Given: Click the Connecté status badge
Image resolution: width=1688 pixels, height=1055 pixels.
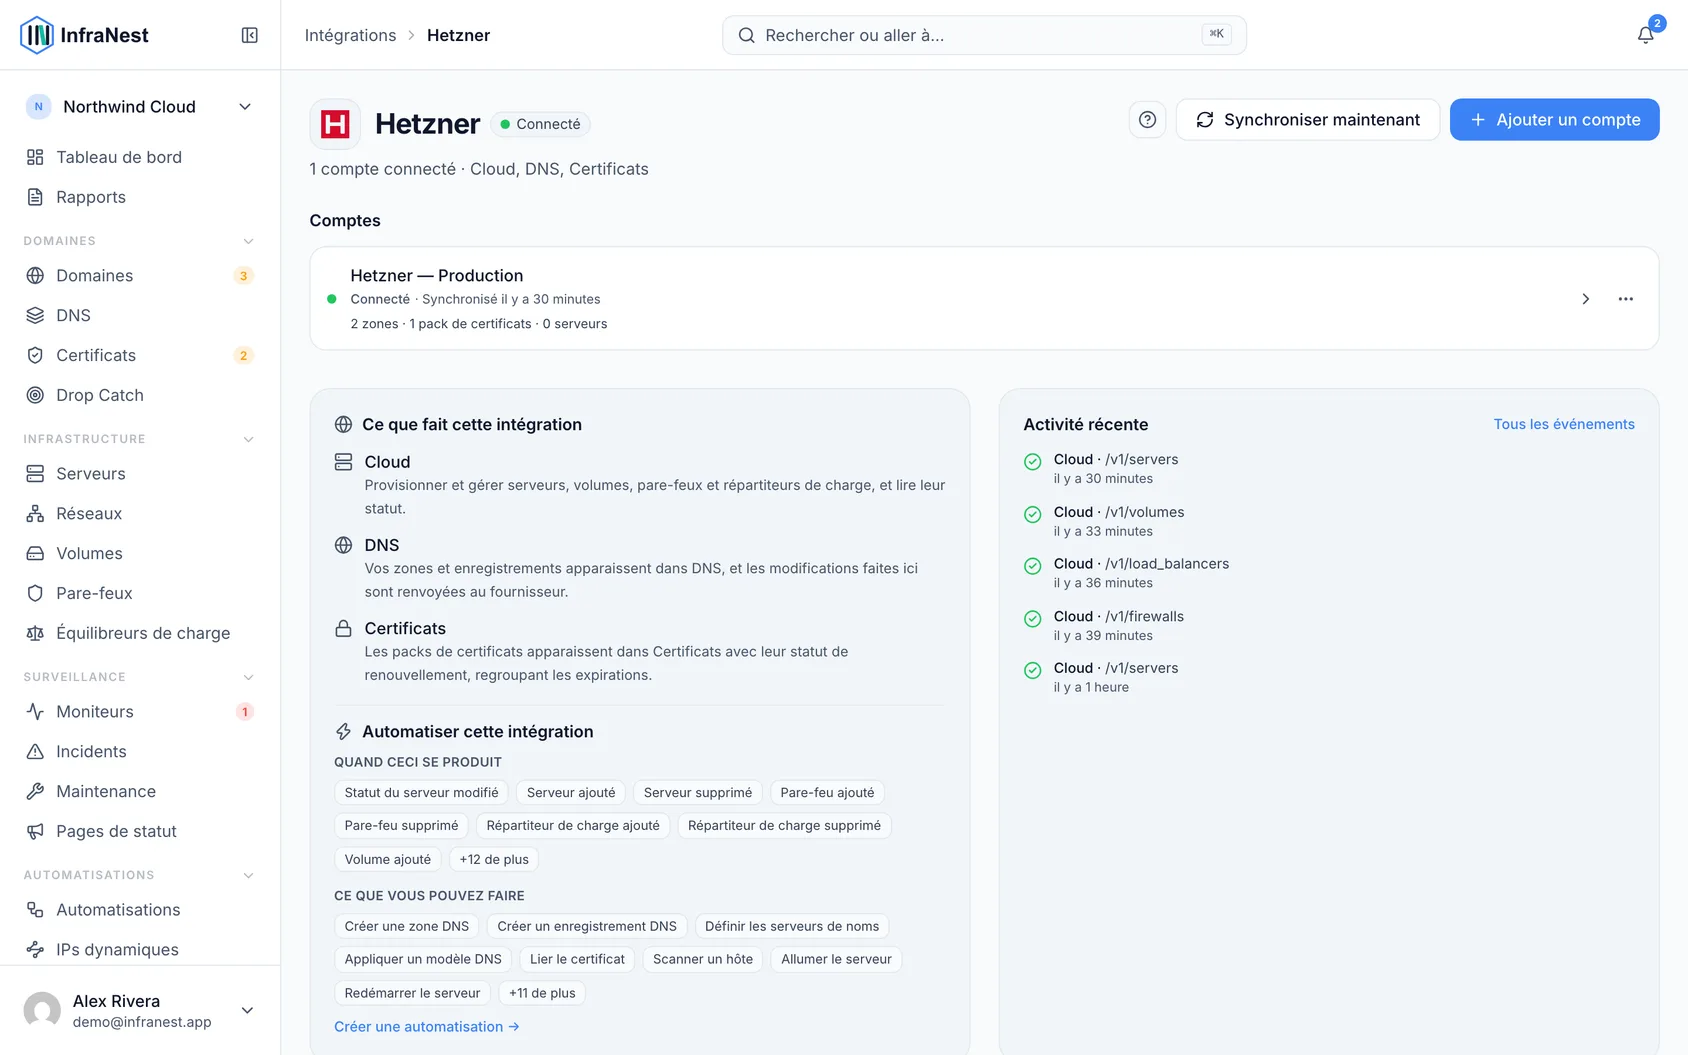Looking at the screenshot, I should tap(540, 124).
